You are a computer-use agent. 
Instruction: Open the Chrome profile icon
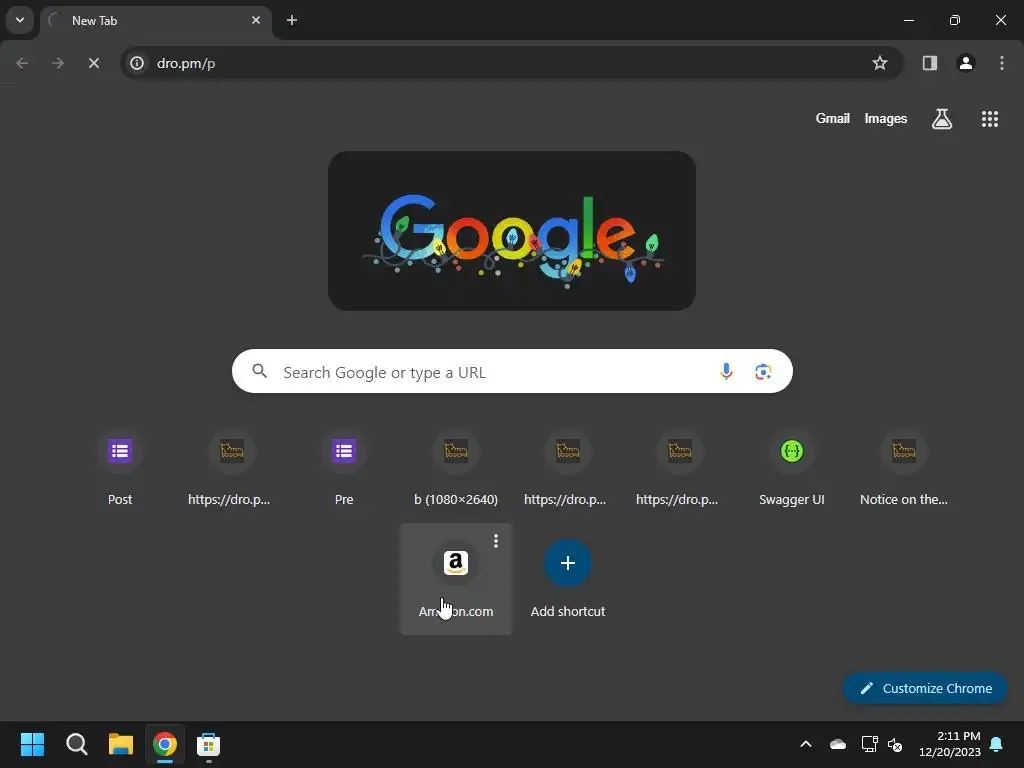click(966, 63)
